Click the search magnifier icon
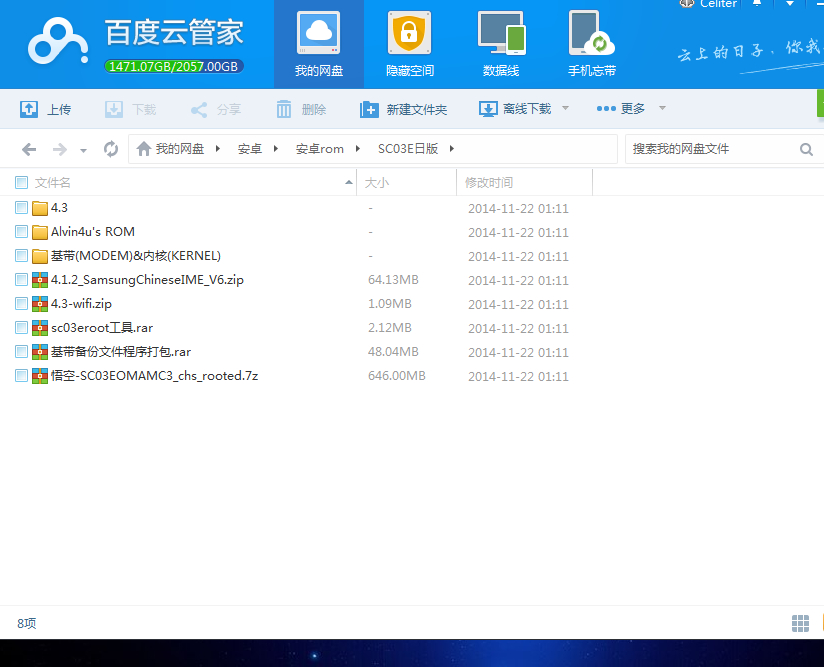The width and height of the screenshot is (824, 667). 806,149
